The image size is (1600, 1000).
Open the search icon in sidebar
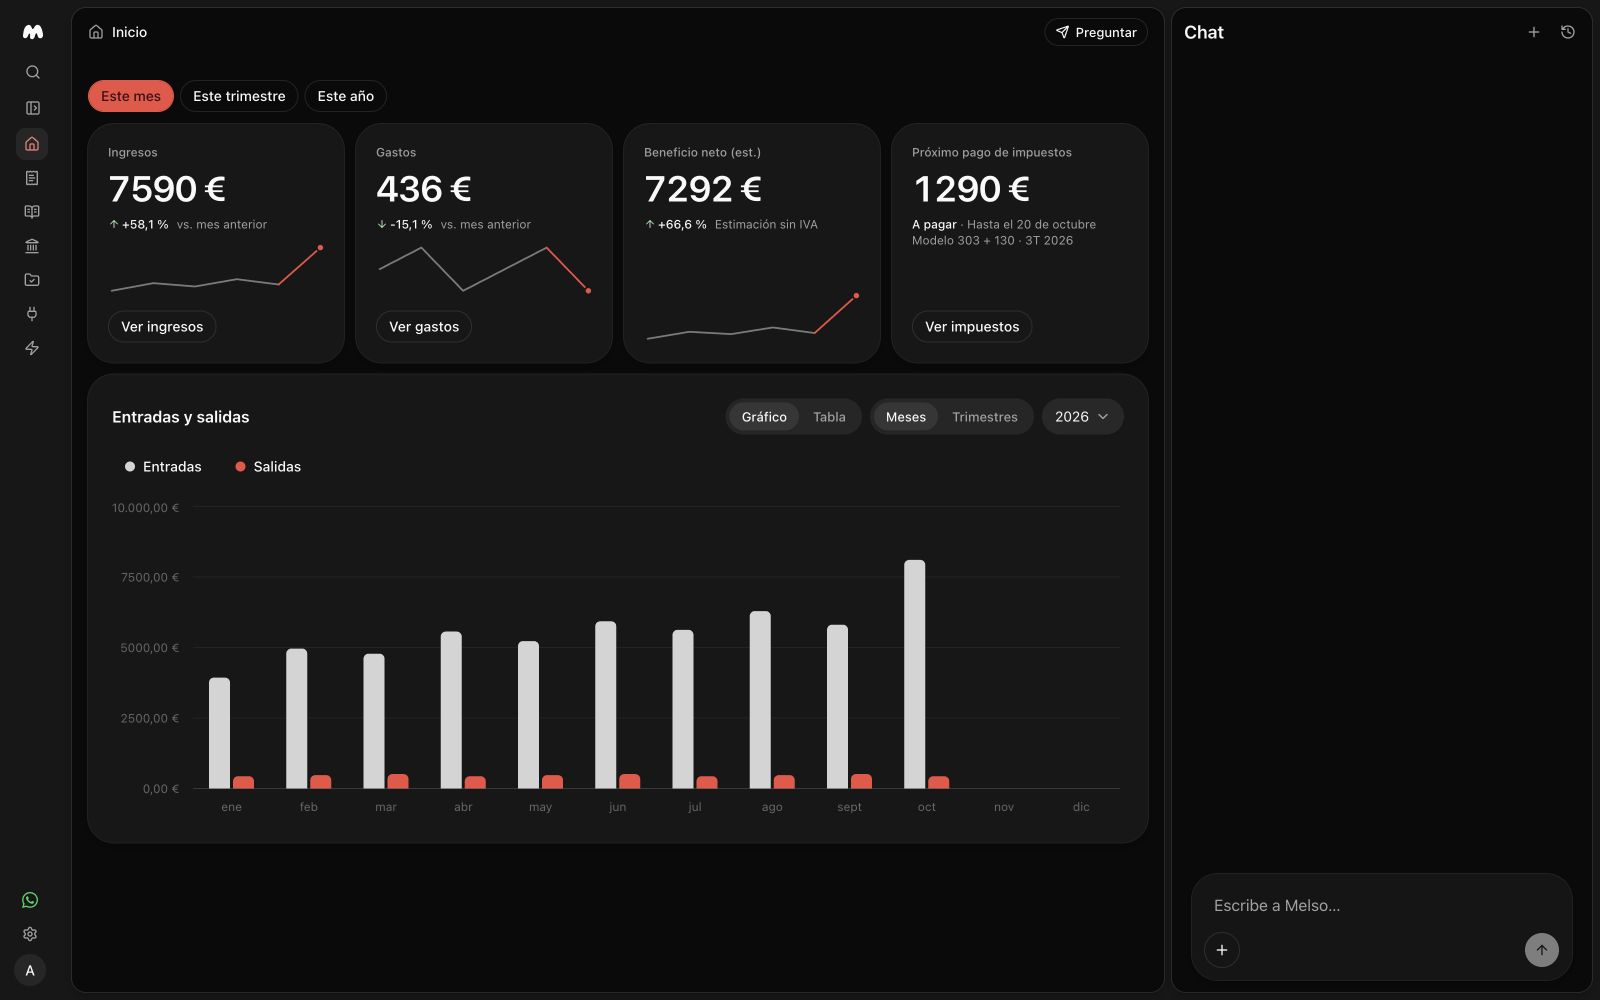coord(32,72)
